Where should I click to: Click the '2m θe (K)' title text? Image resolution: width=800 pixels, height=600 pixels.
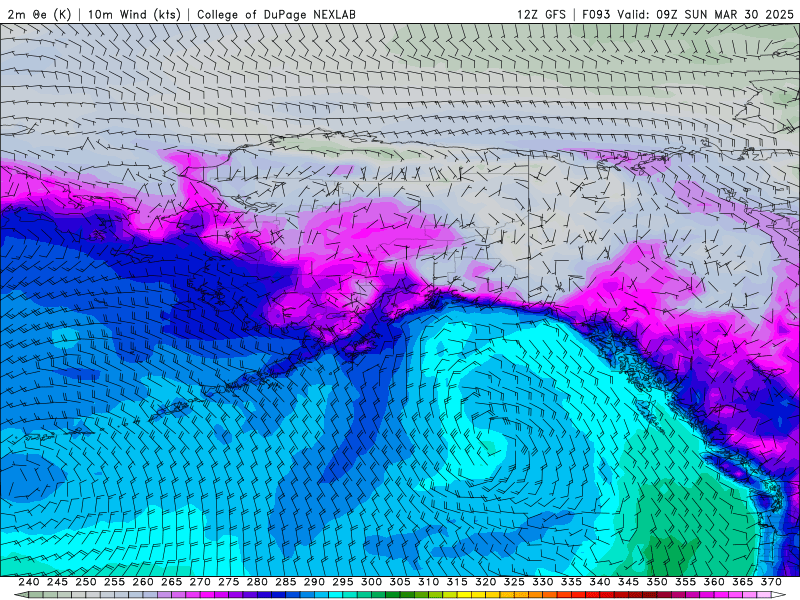(39, 14)
